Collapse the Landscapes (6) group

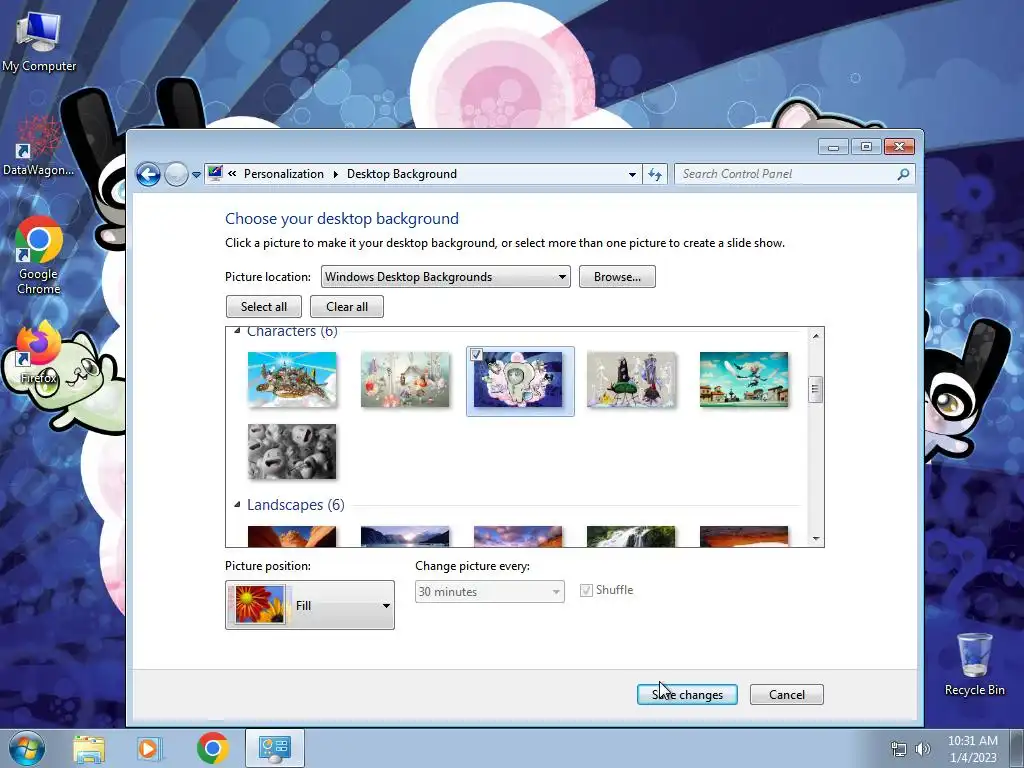click(x=237, y=504)
